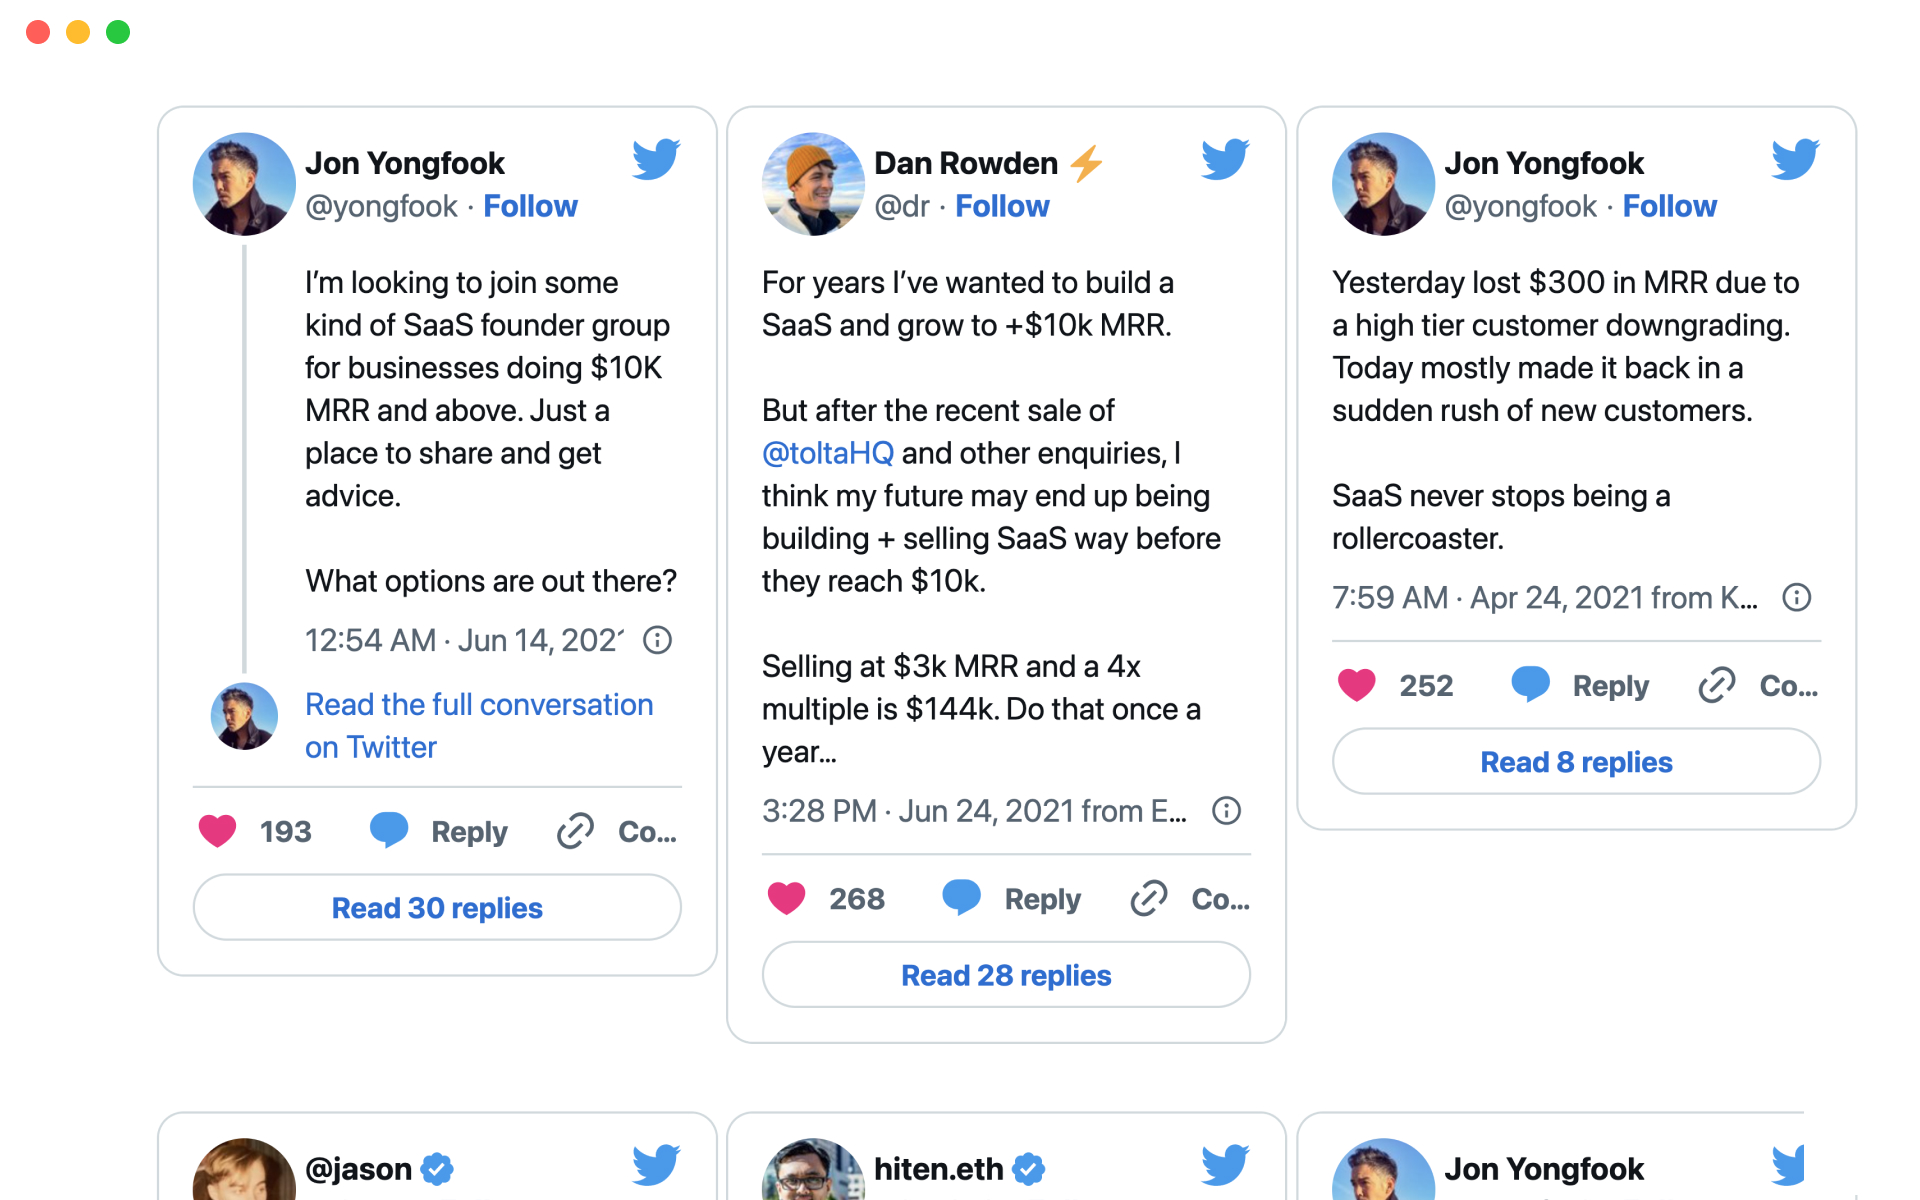This screenshot has width=1920, height=1200.
Task: Click the green window zoom button
Action: [x=118, y=32]
